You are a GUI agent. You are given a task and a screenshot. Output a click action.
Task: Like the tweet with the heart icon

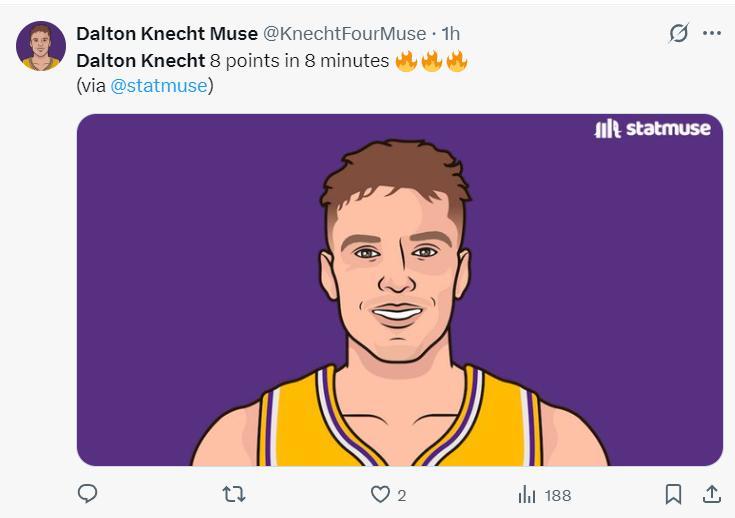(x=380, y=494)
